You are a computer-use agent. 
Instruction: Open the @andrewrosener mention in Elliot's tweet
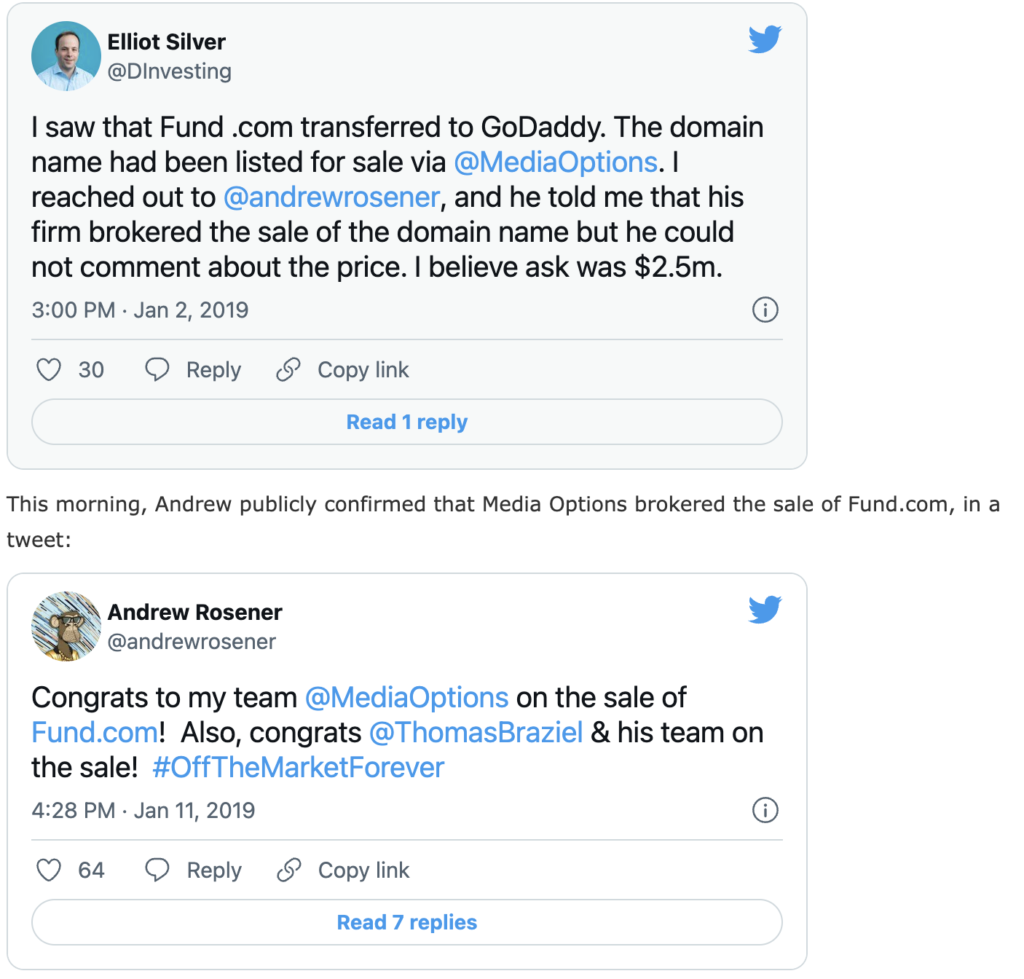[331, 197]
